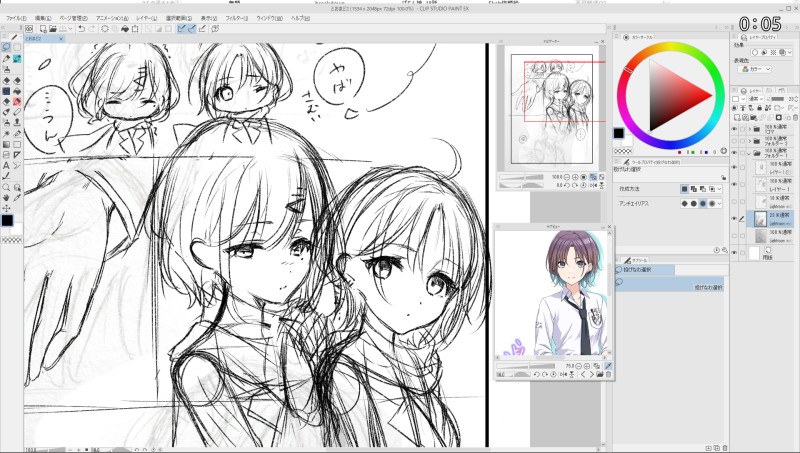800x453 pixels.
Task: Show the フォルダー 2 folder layer
Action: click(x=734, y=140)
